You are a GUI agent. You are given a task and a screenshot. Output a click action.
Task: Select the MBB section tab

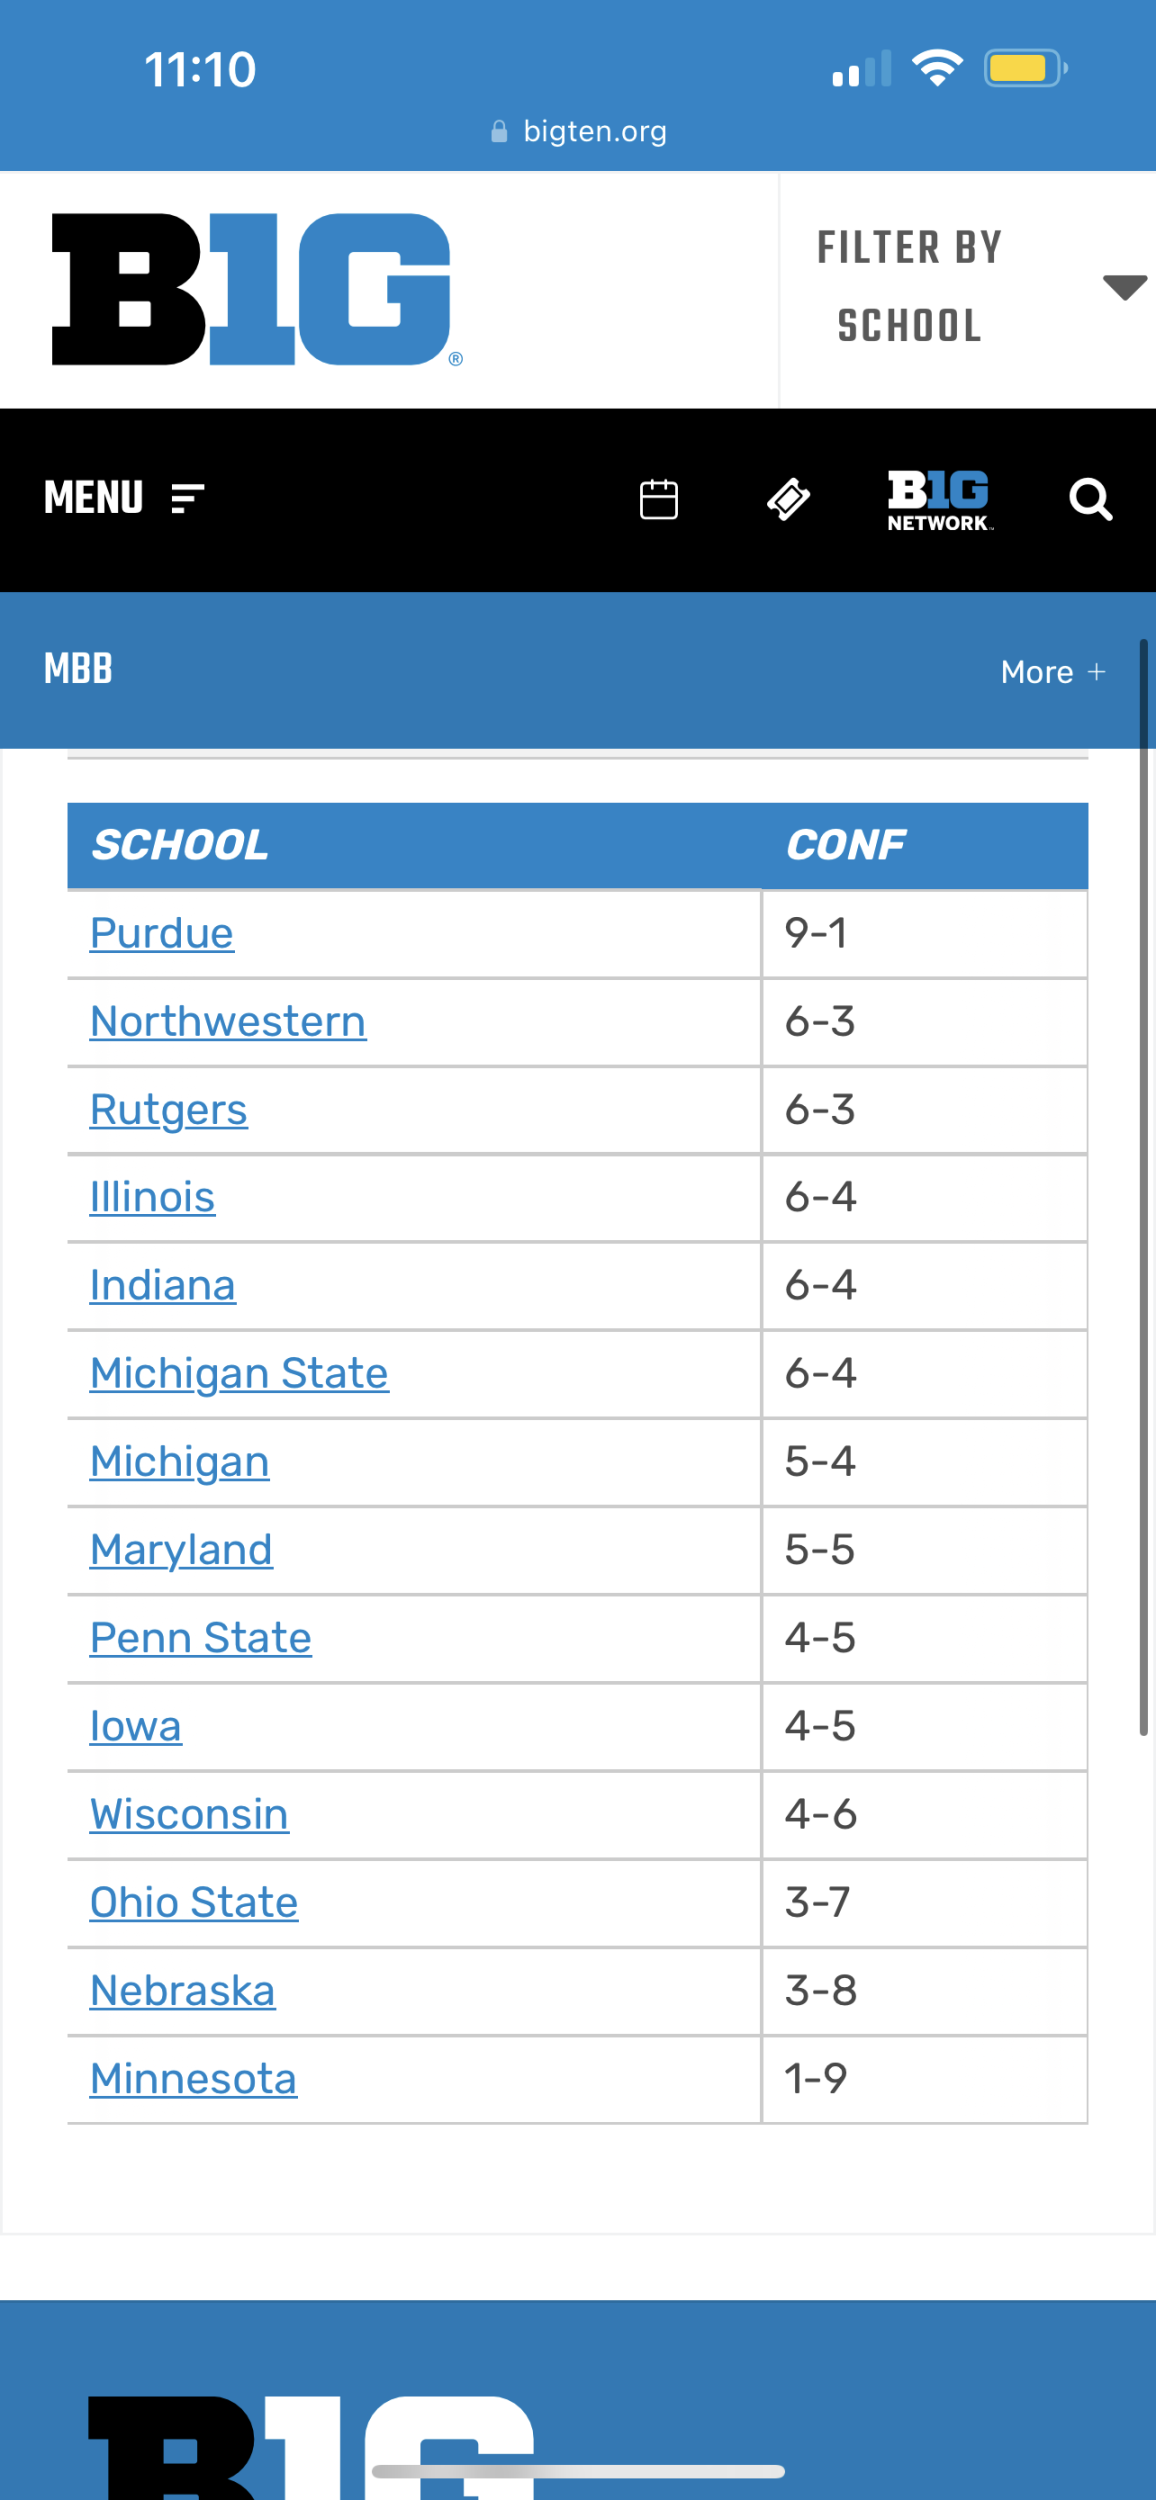click(78, 669)
